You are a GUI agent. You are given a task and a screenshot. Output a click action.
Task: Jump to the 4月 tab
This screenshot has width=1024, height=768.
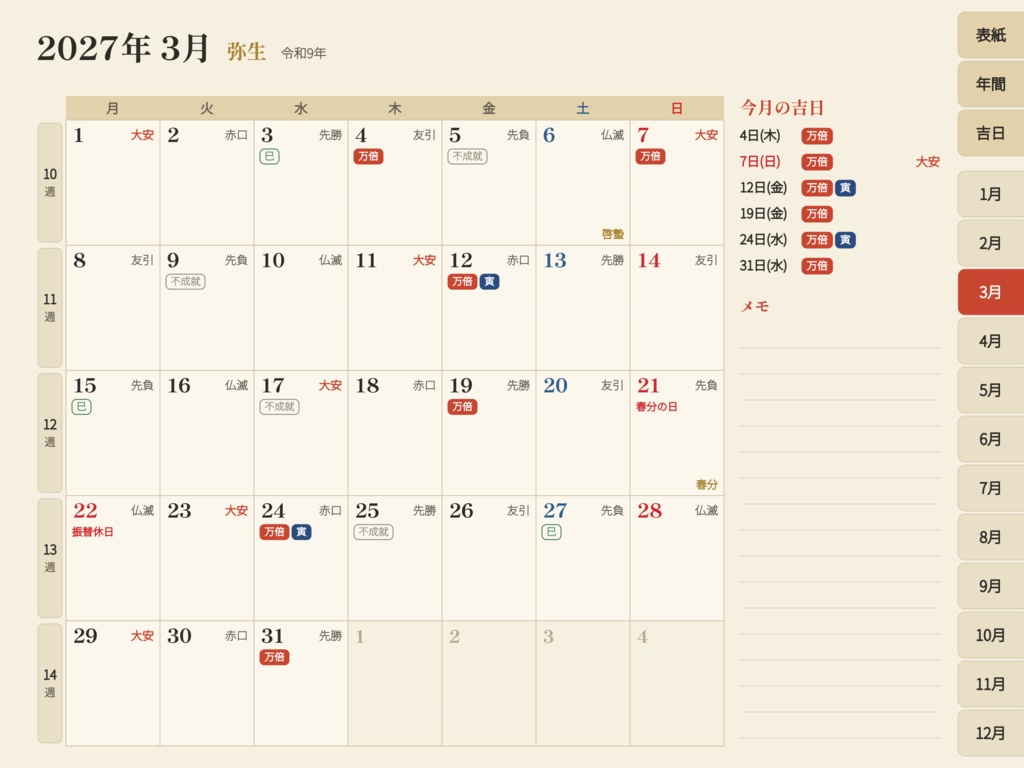tap(990, 341)
